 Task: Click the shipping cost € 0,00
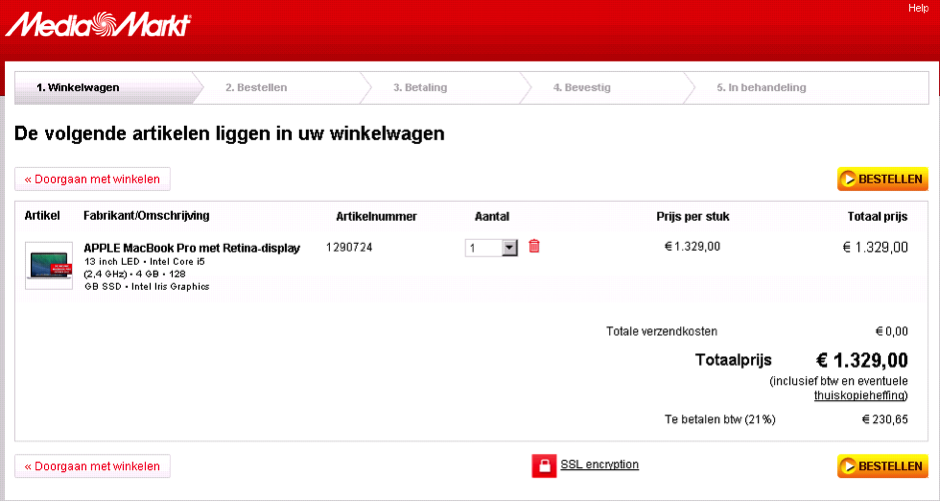click(892, 331)
